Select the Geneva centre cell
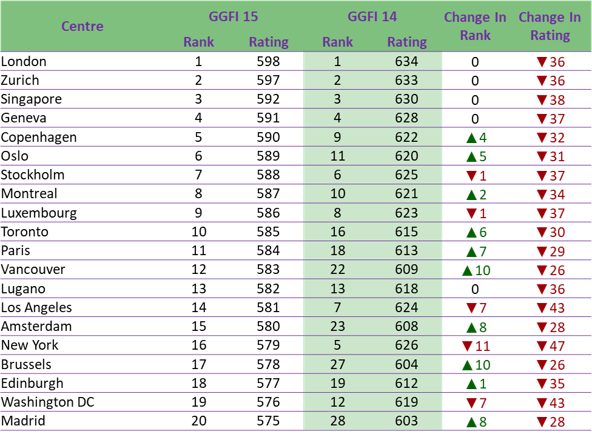This screenshot has height=440, width=592. (23, 118)
